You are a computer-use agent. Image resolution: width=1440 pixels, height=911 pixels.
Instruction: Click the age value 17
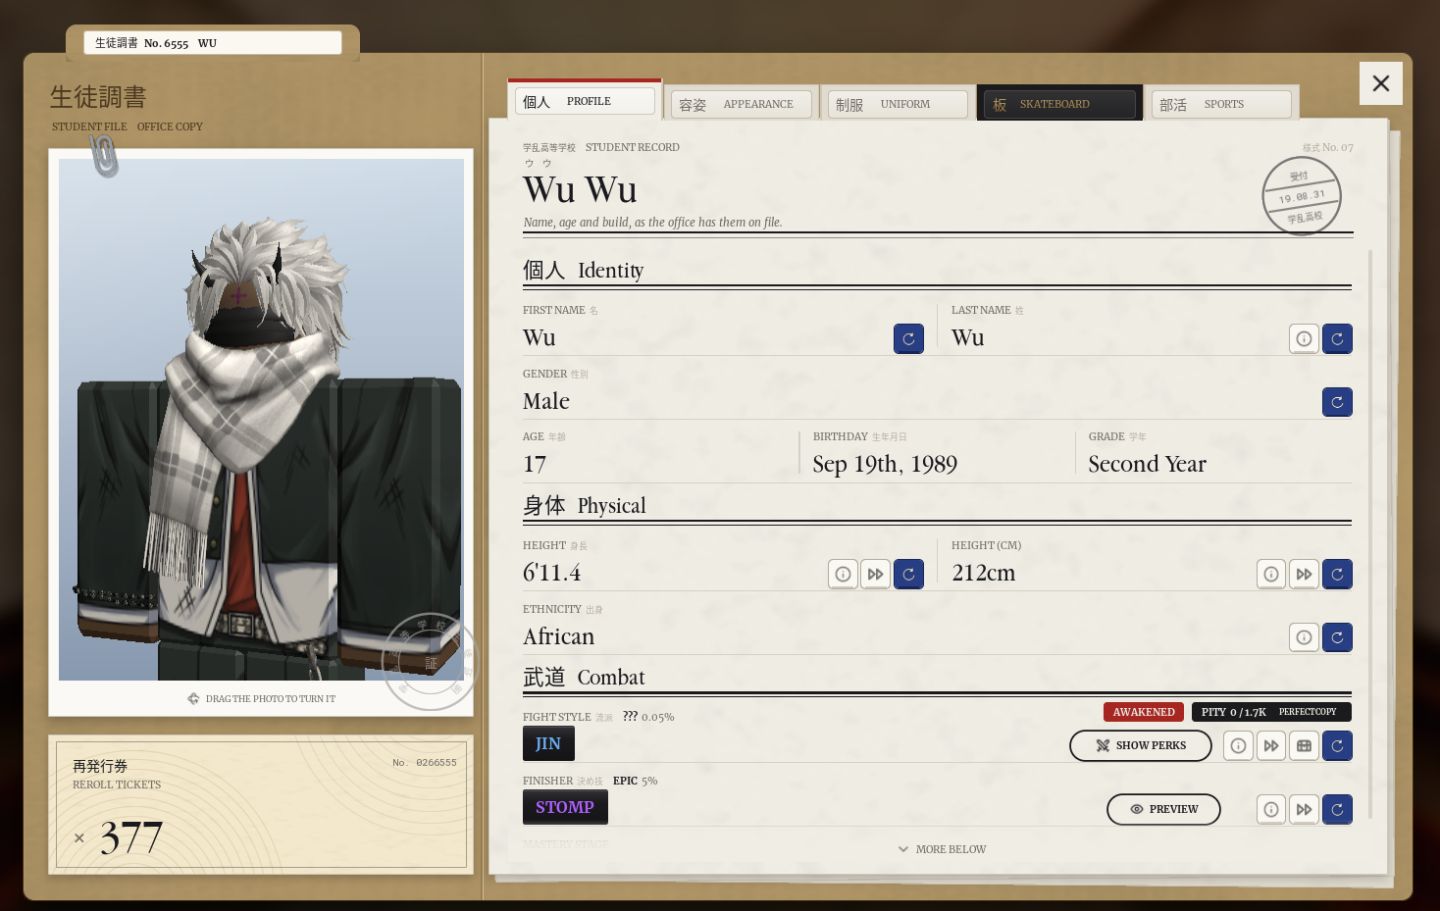click(535, 464)
